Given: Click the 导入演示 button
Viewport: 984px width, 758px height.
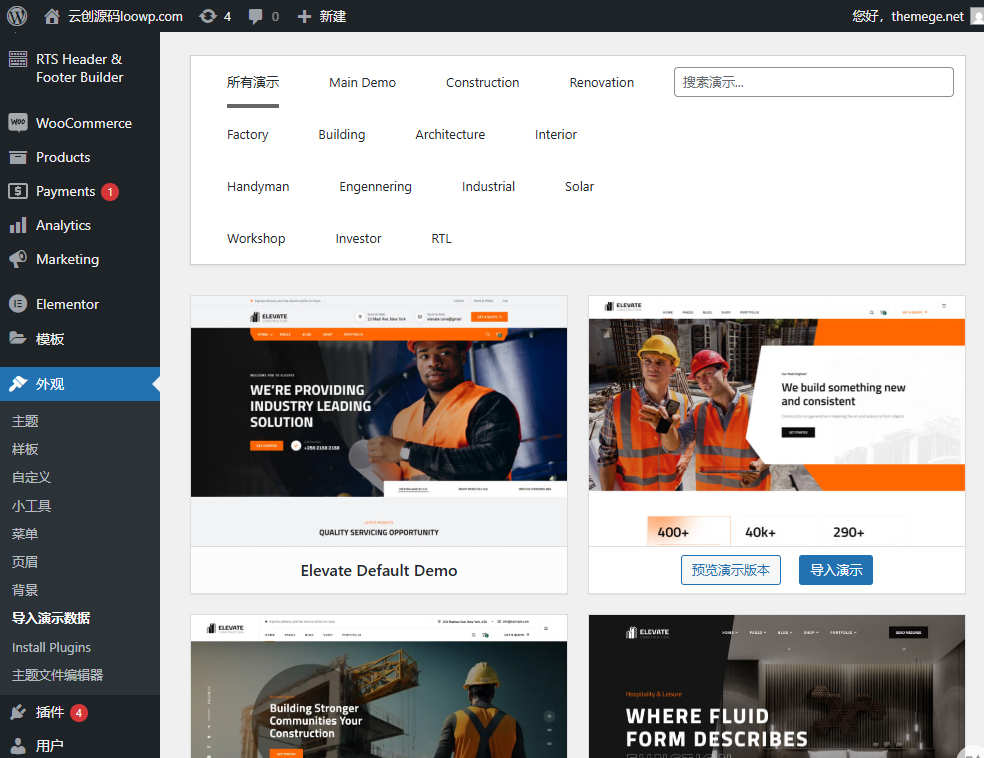Looking at the screenshot, I should (836, 570).
